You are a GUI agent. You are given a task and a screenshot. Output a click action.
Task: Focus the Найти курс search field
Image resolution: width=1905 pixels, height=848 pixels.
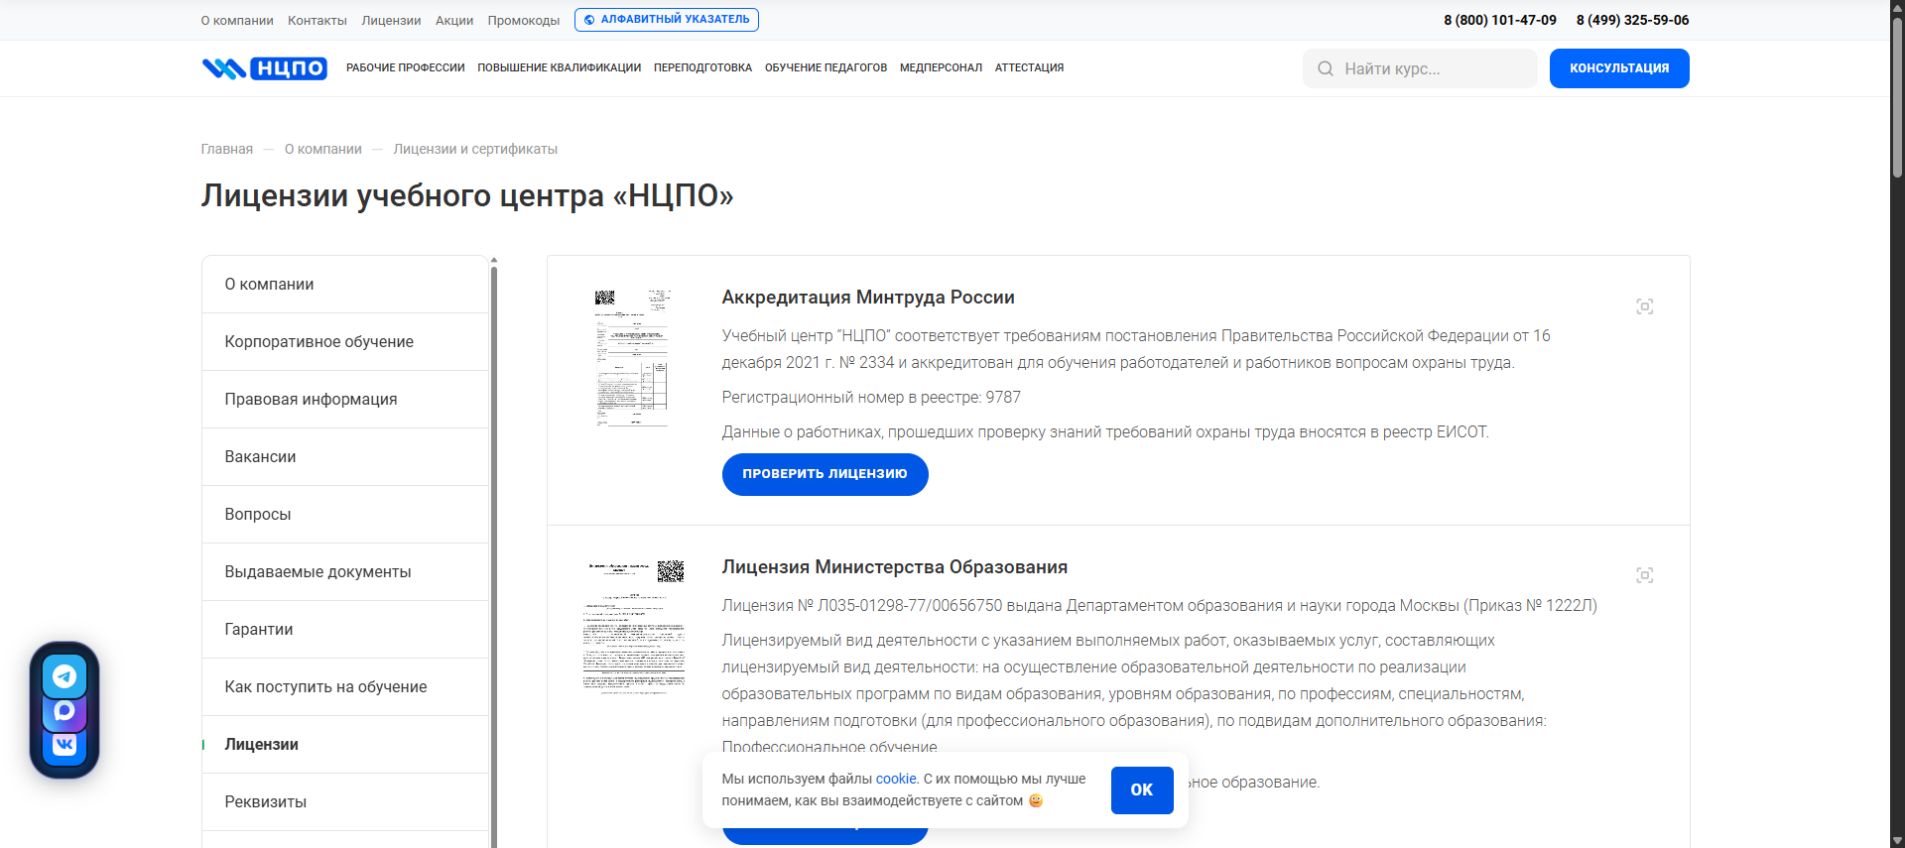pos(1420,69)
